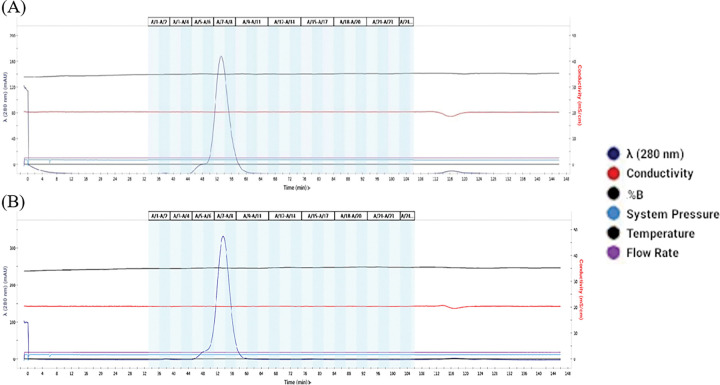Image resolution: width=720 pixels, height=385 pixels.
Task: Select the 'System Pressure' legend label
Action: tap(673, 215)
